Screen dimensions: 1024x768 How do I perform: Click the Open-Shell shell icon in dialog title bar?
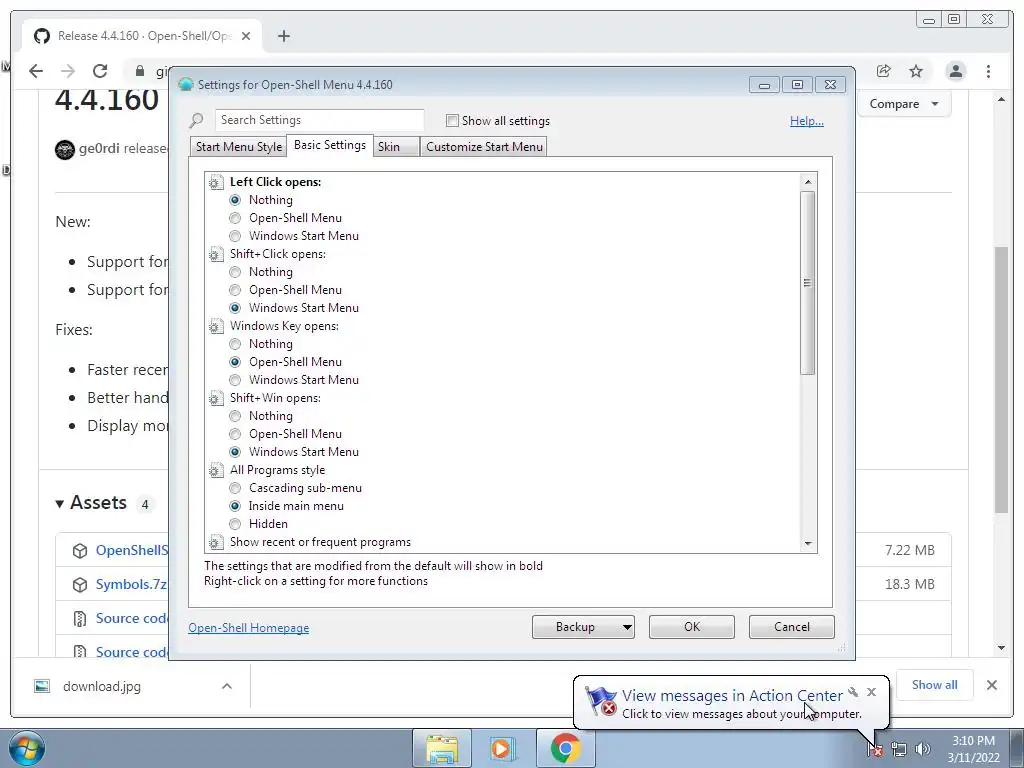[185, 84]
